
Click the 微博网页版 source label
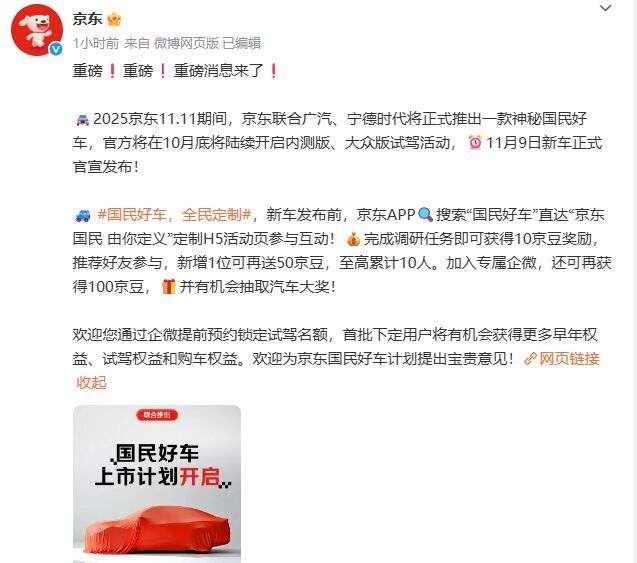(x=186, y=43)
